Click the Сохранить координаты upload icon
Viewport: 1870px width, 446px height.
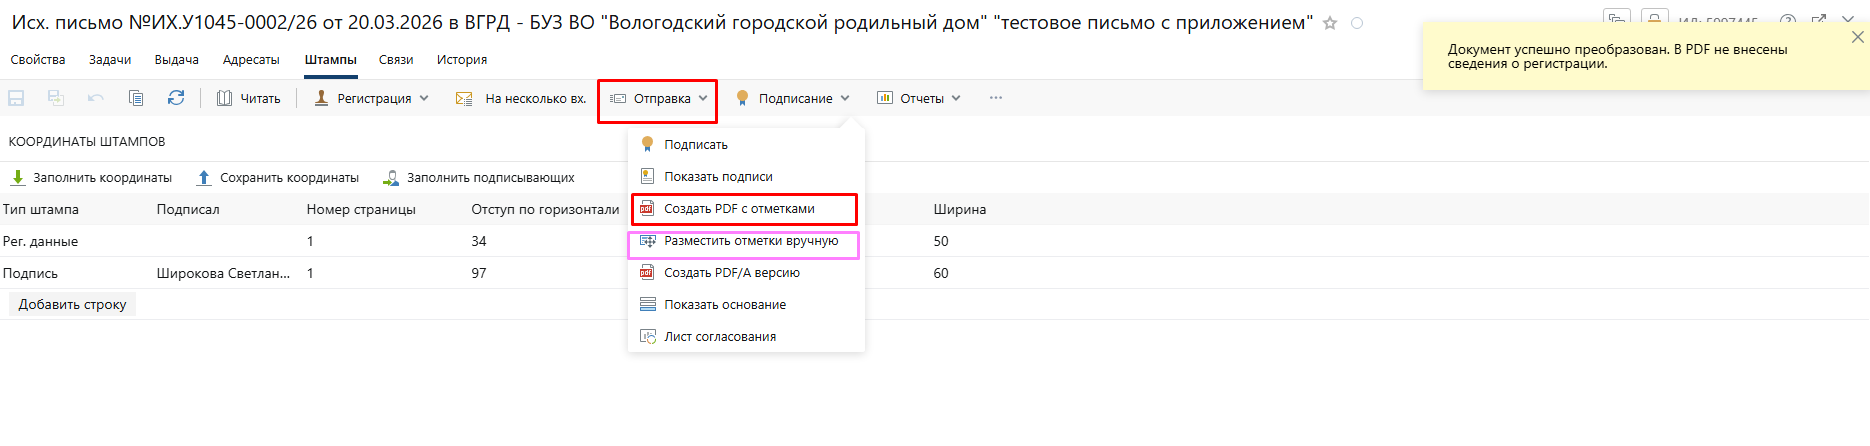point(204,178)
